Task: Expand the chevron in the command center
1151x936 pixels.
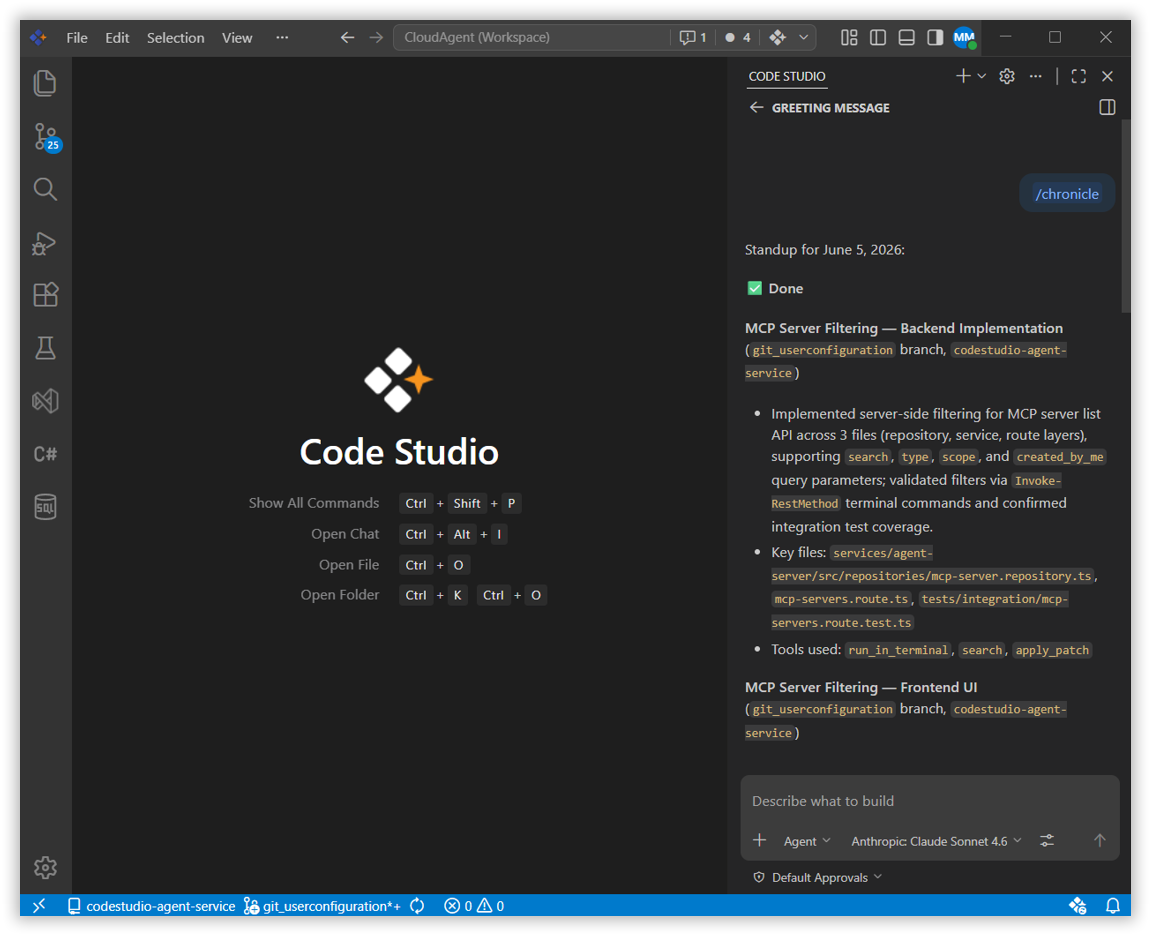Action: point(805,37)
